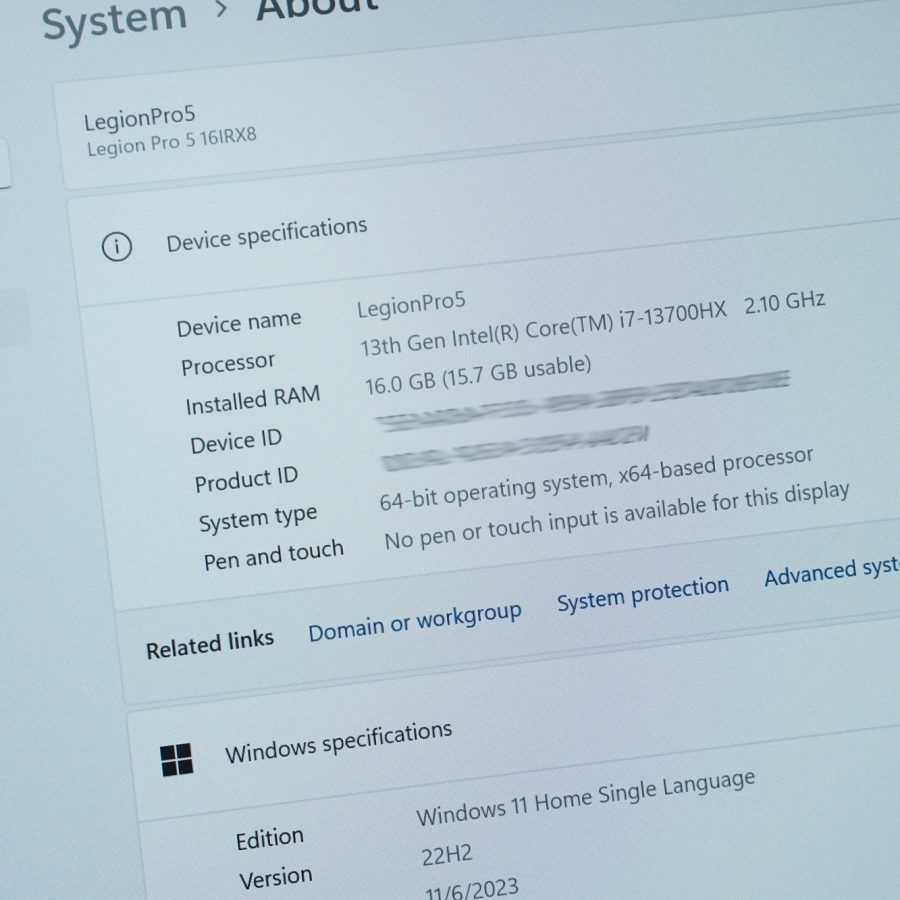Click the breadcrumb chevron after System
This screenshot has height=900, width=900.
tap(222, 9)
